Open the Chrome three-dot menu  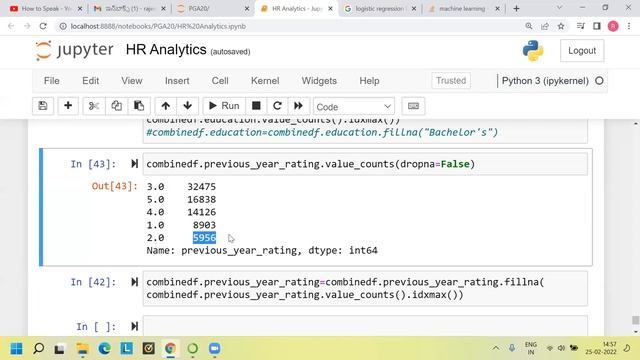[x=629, y=26]
